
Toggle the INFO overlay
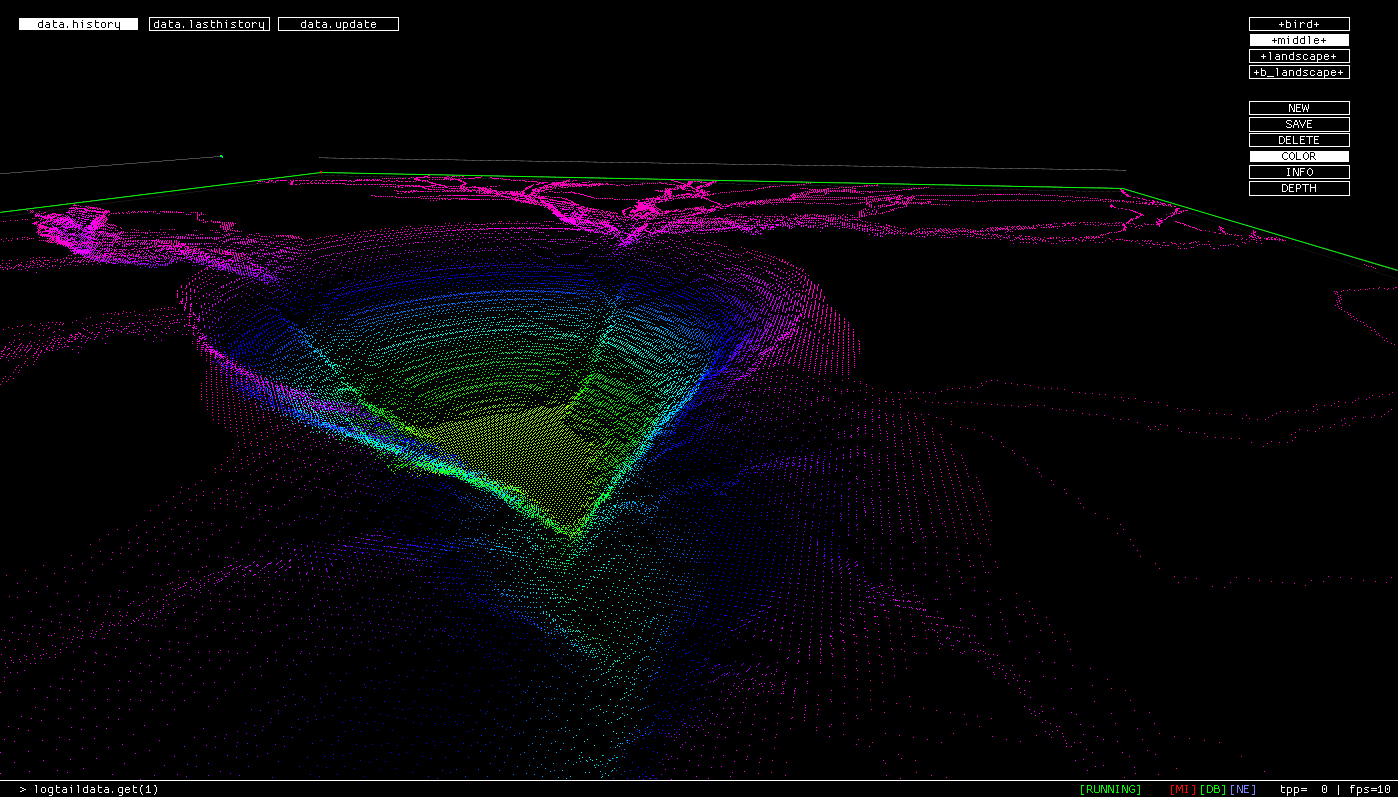[x=1298, y=172]
